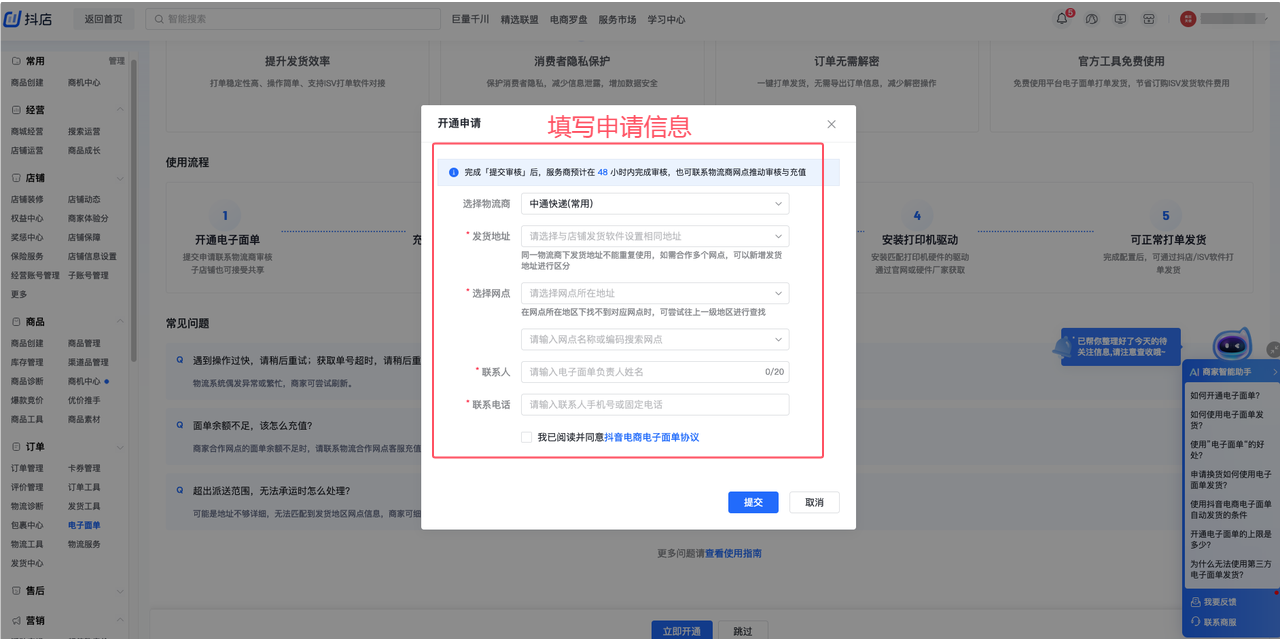Open the 发货地址 address dropdown
This screenshot has width=1280, height=643.
click(x=655, y=236)
